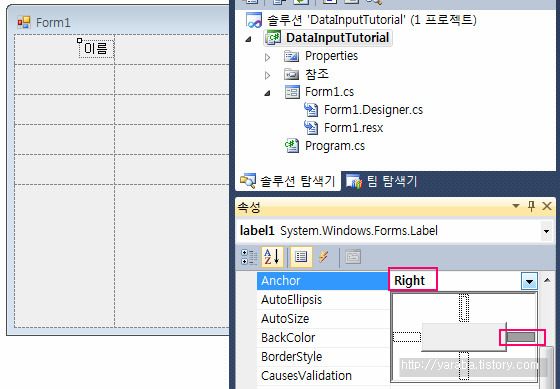Select Program.cs file
The height and width of the screenshot is (389, 560).
(335, 146)
